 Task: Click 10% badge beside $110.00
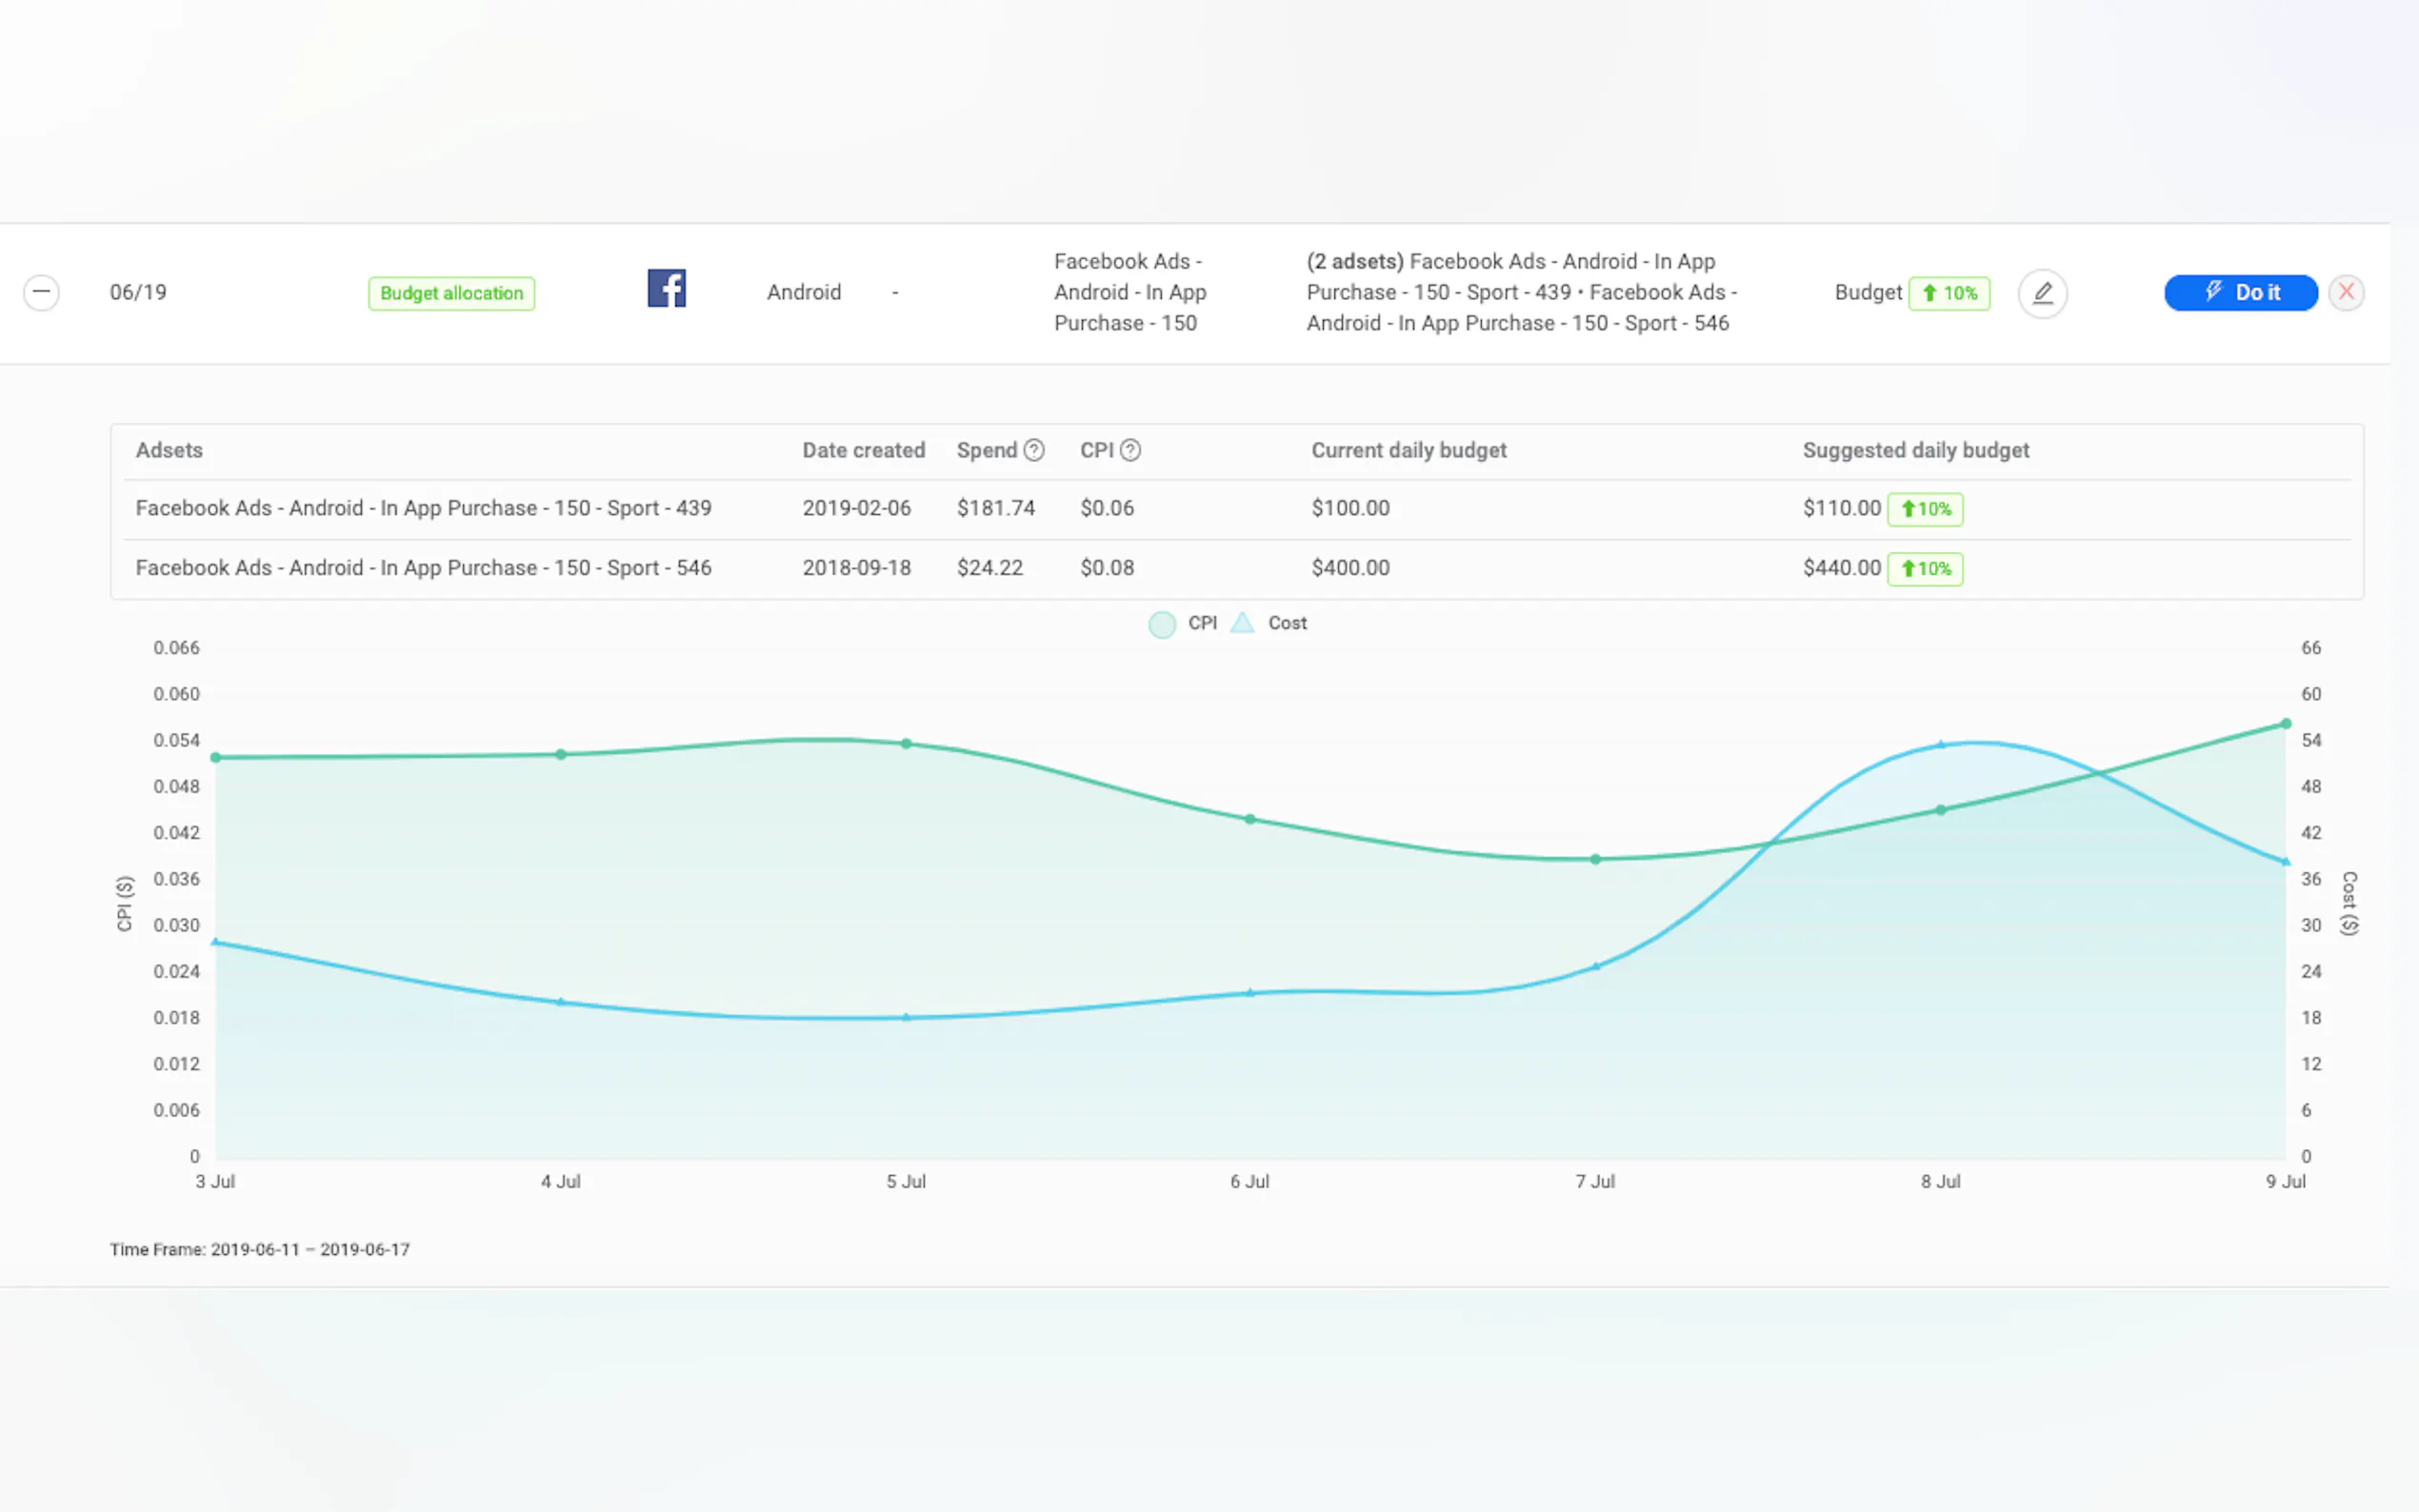point(1925,509)
